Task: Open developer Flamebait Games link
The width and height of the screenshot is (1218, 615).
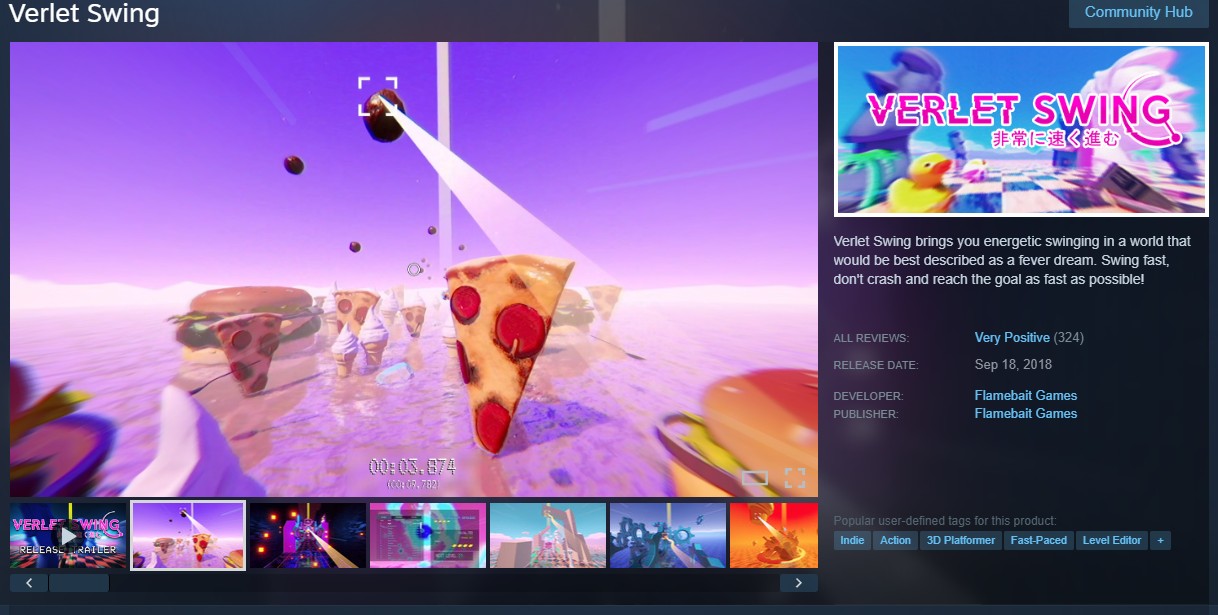Action: coord(1026,396)
